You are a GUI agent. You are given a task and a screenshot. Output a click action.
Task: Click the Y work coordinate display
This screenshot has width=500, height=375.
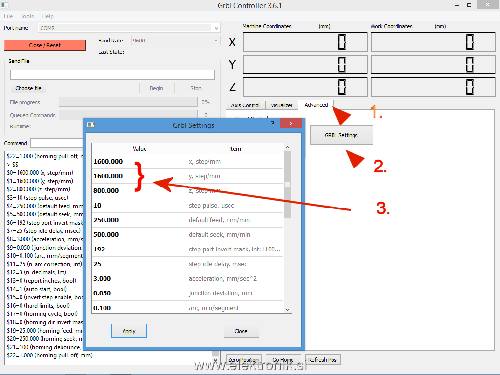pyautogui.click(x=433, y=64)
